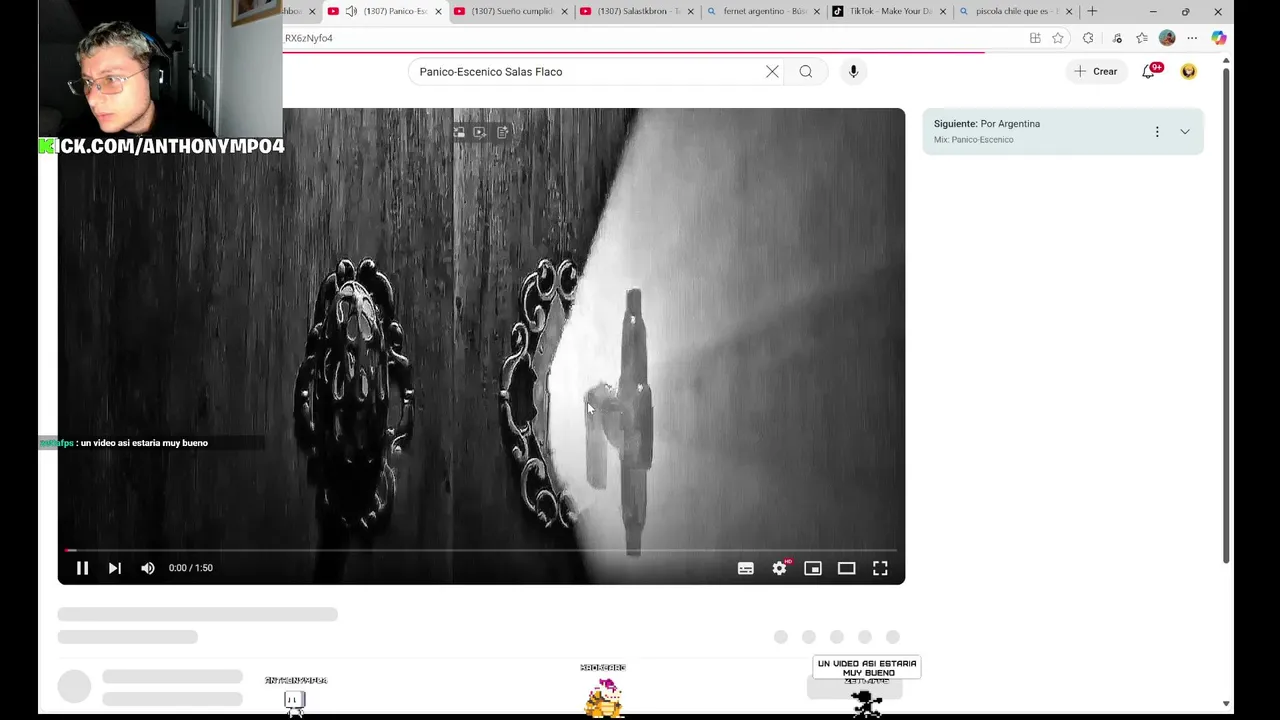Image resolution: width=1280 pixels, height=720 pixels.
Task: Open YouTube notifications bell
Action: point(1149,71)
